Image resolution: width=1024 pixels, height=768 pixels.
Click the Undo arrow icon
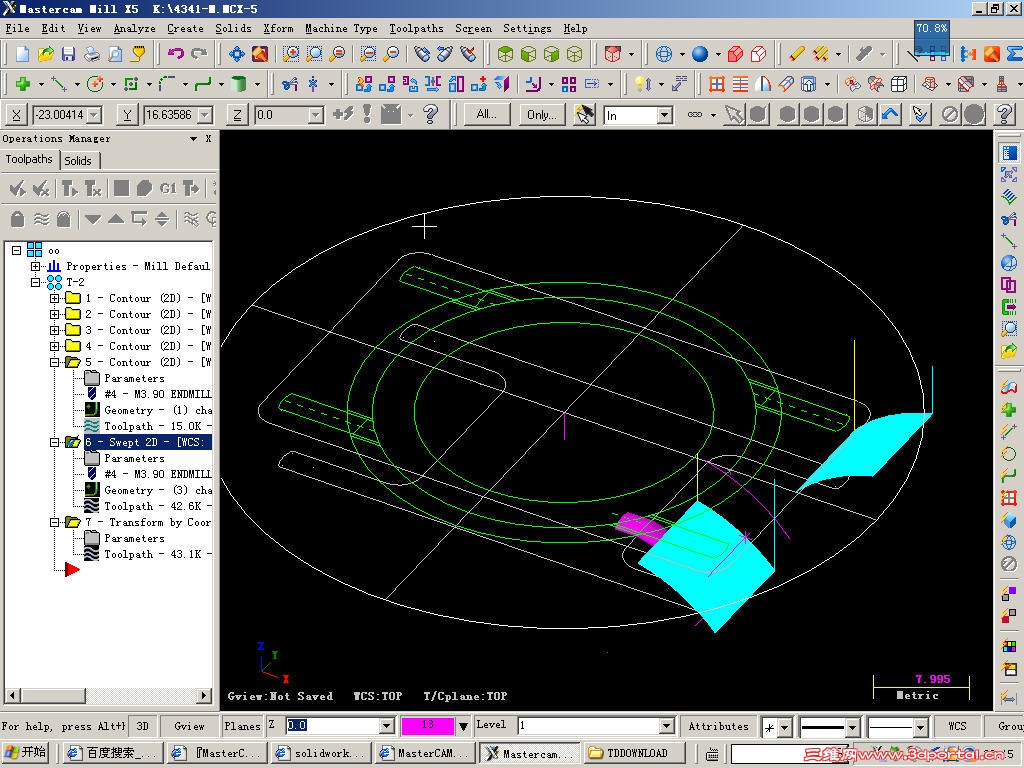[x=176, y=54]
